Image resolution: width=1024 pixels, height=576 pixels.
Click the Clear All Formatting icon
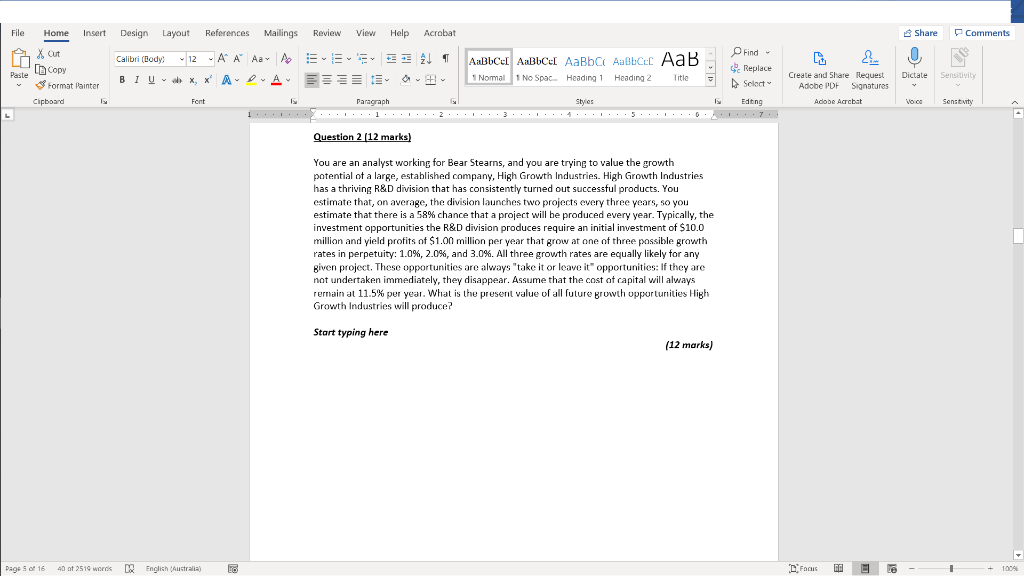(x=286, y=59)
